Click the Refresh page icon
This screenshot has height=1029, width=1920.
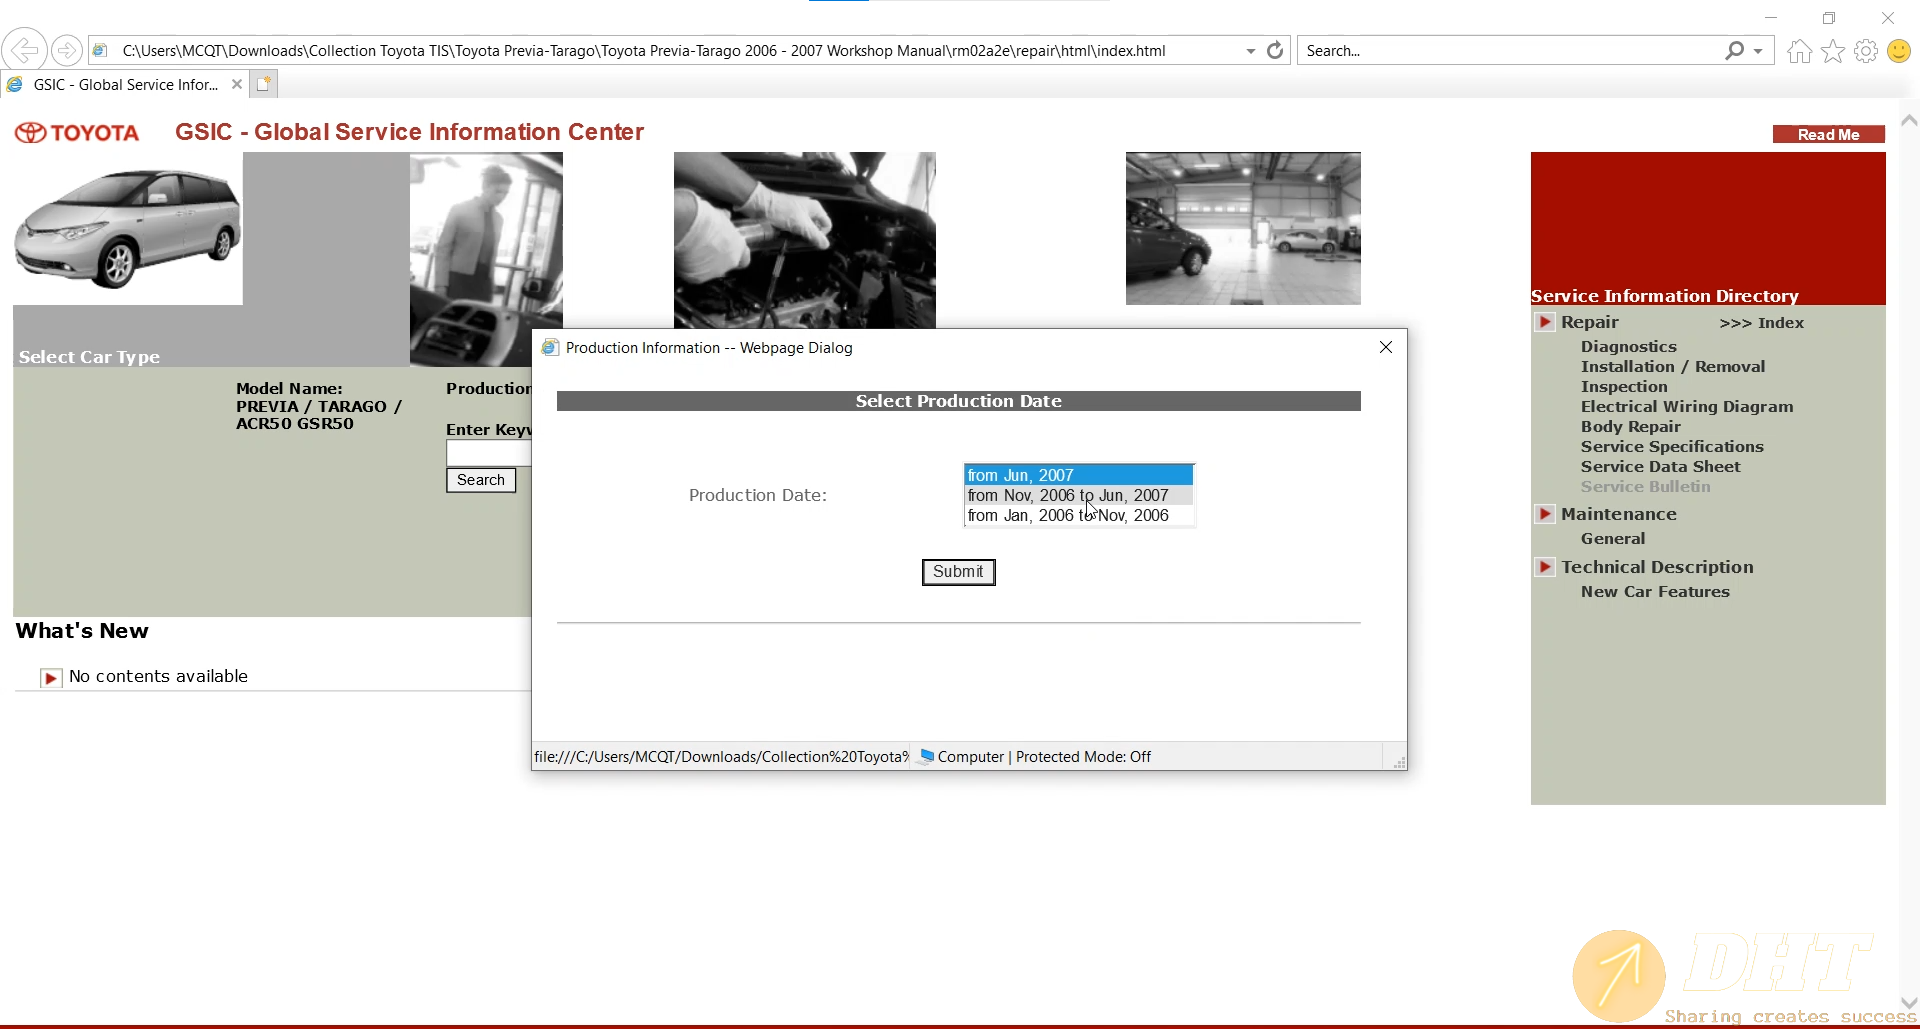click(1275, 50)
